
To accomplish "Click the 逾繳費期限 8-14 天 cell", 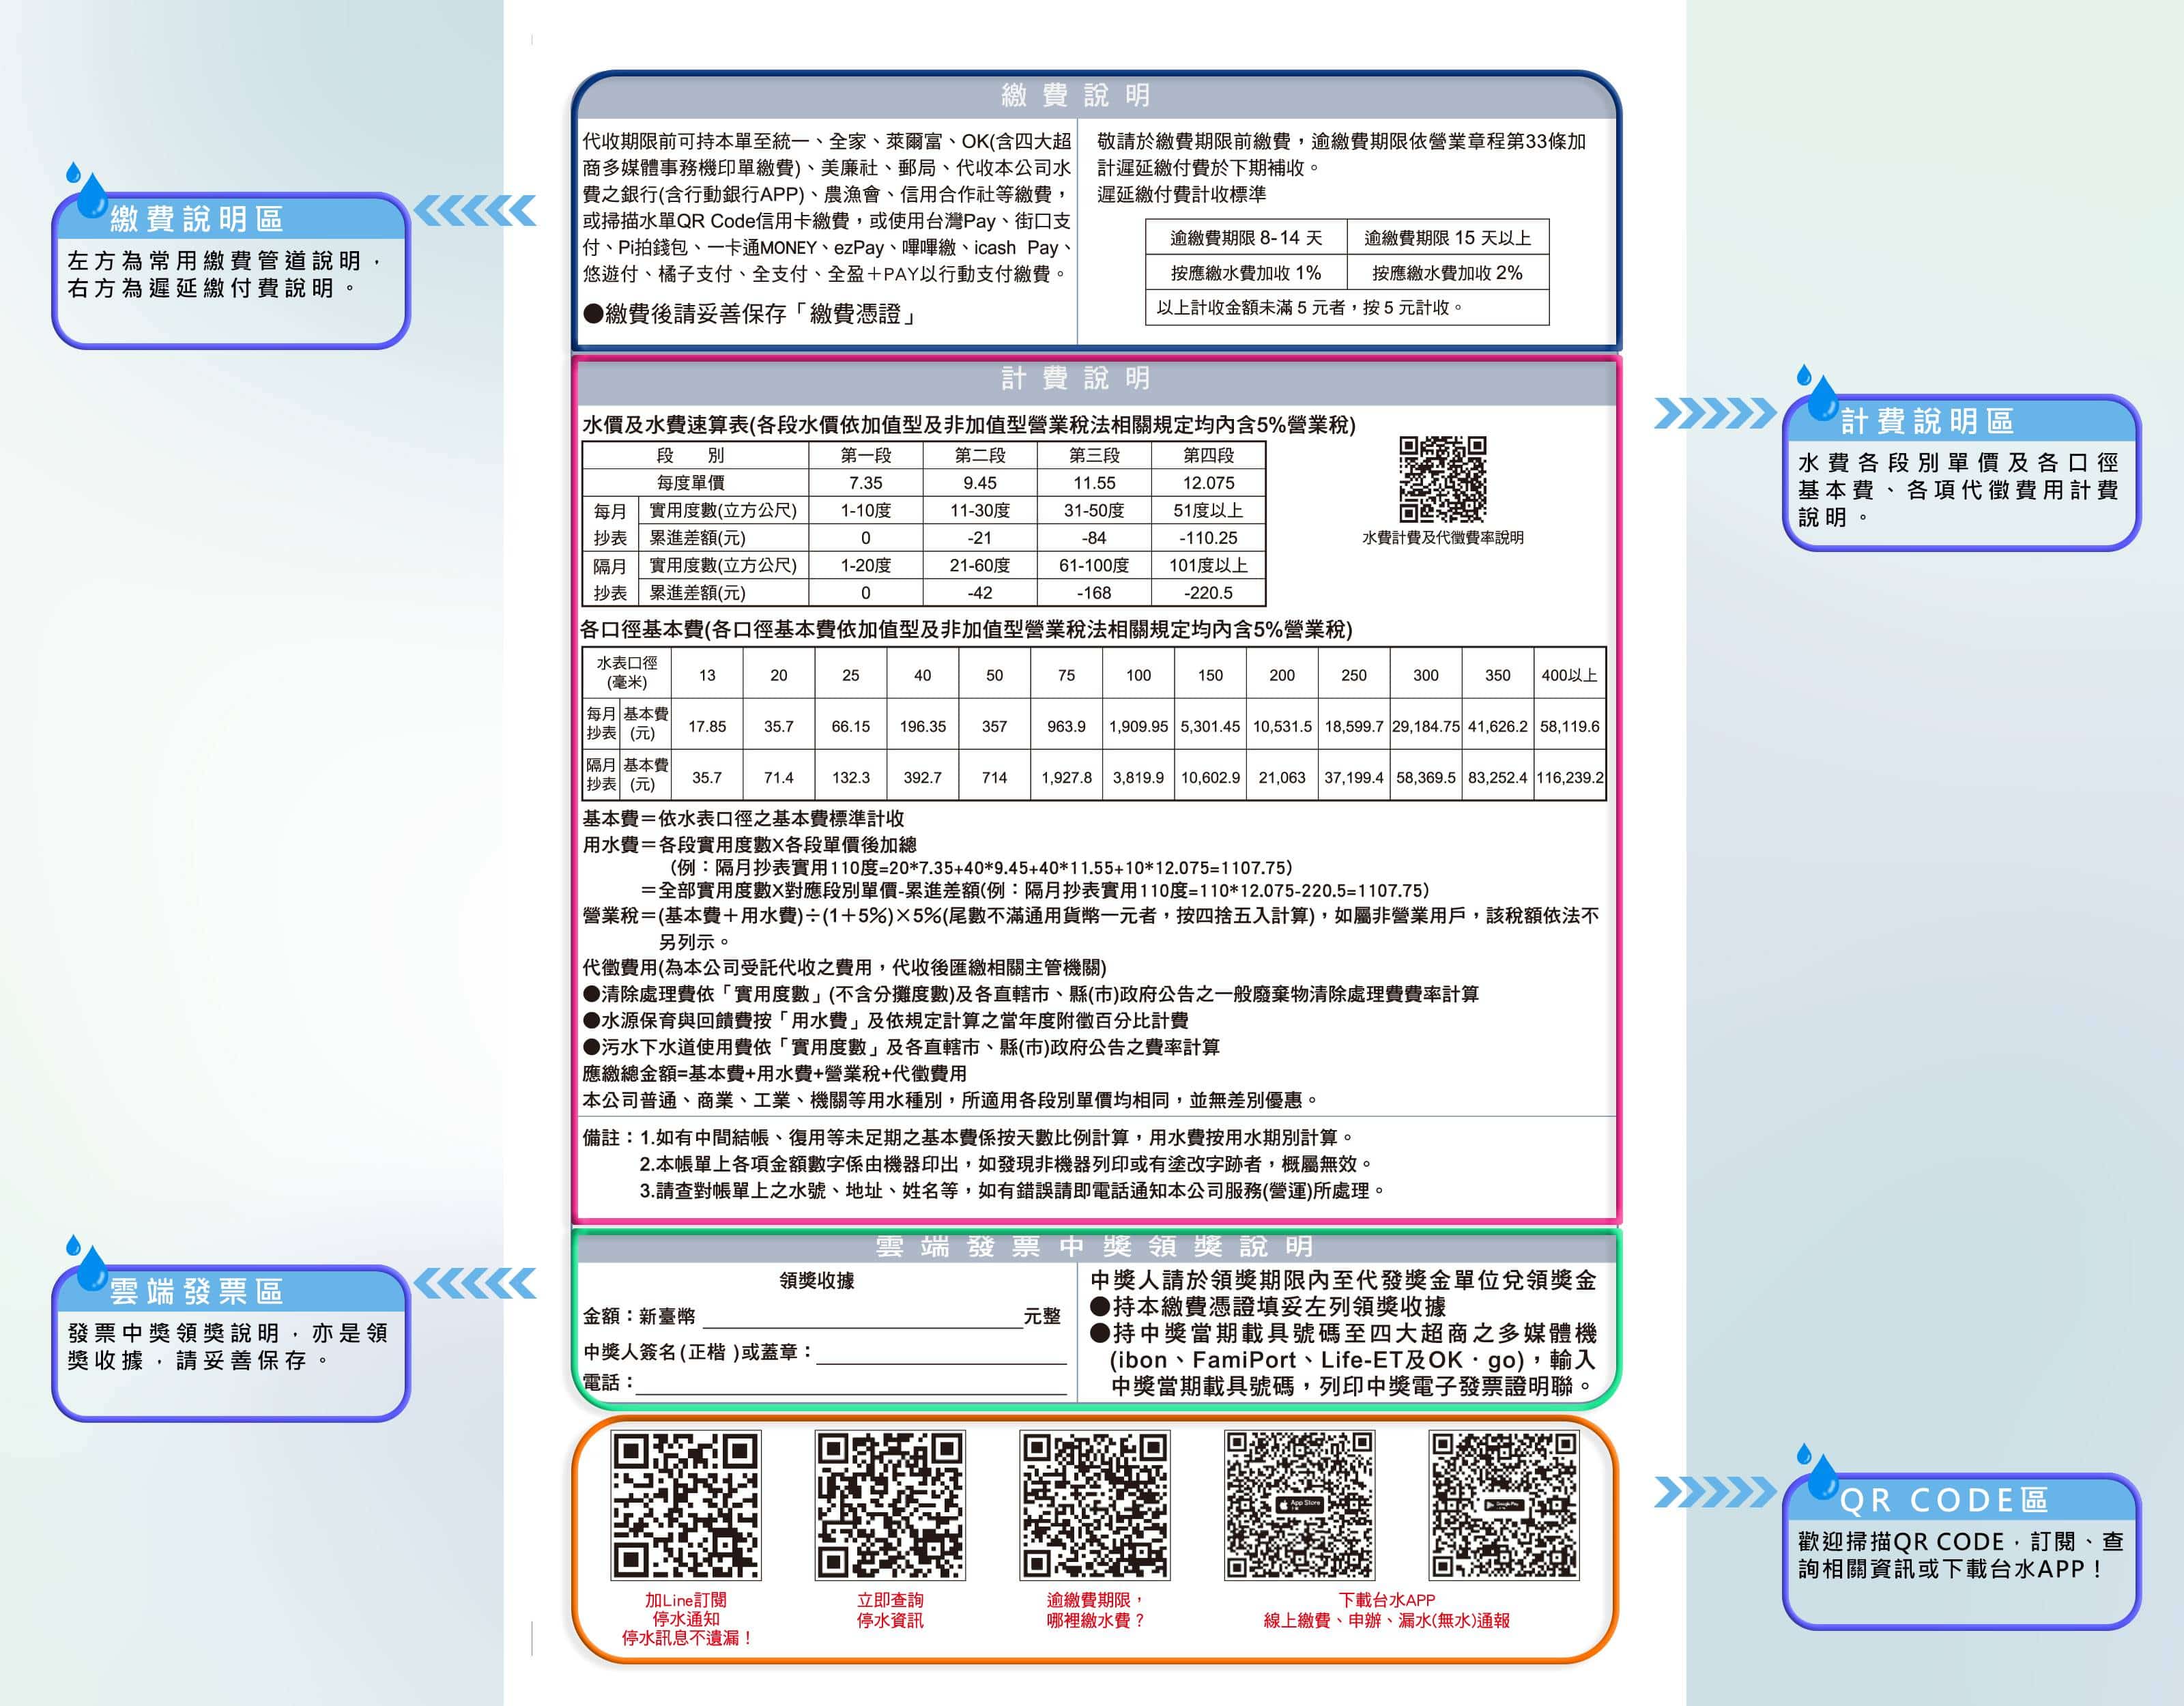I will point(1246,238).
